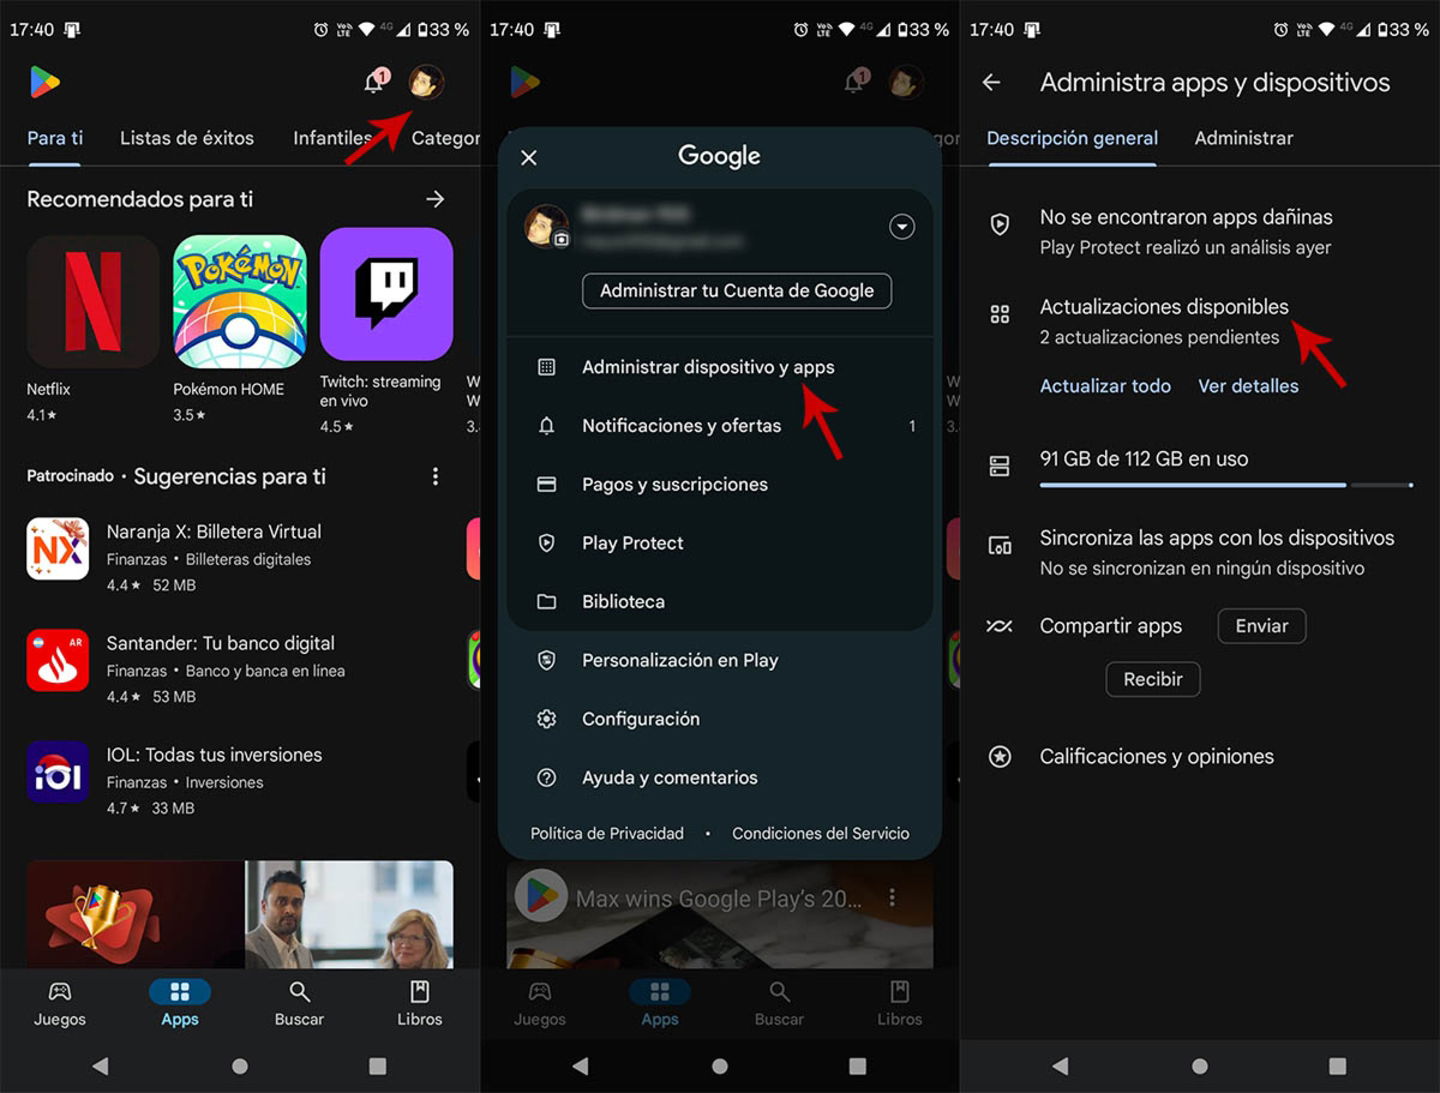1440x1093 pixels.
Task: Select Listas de éxitos tab
Action: (x=187, y=138)
